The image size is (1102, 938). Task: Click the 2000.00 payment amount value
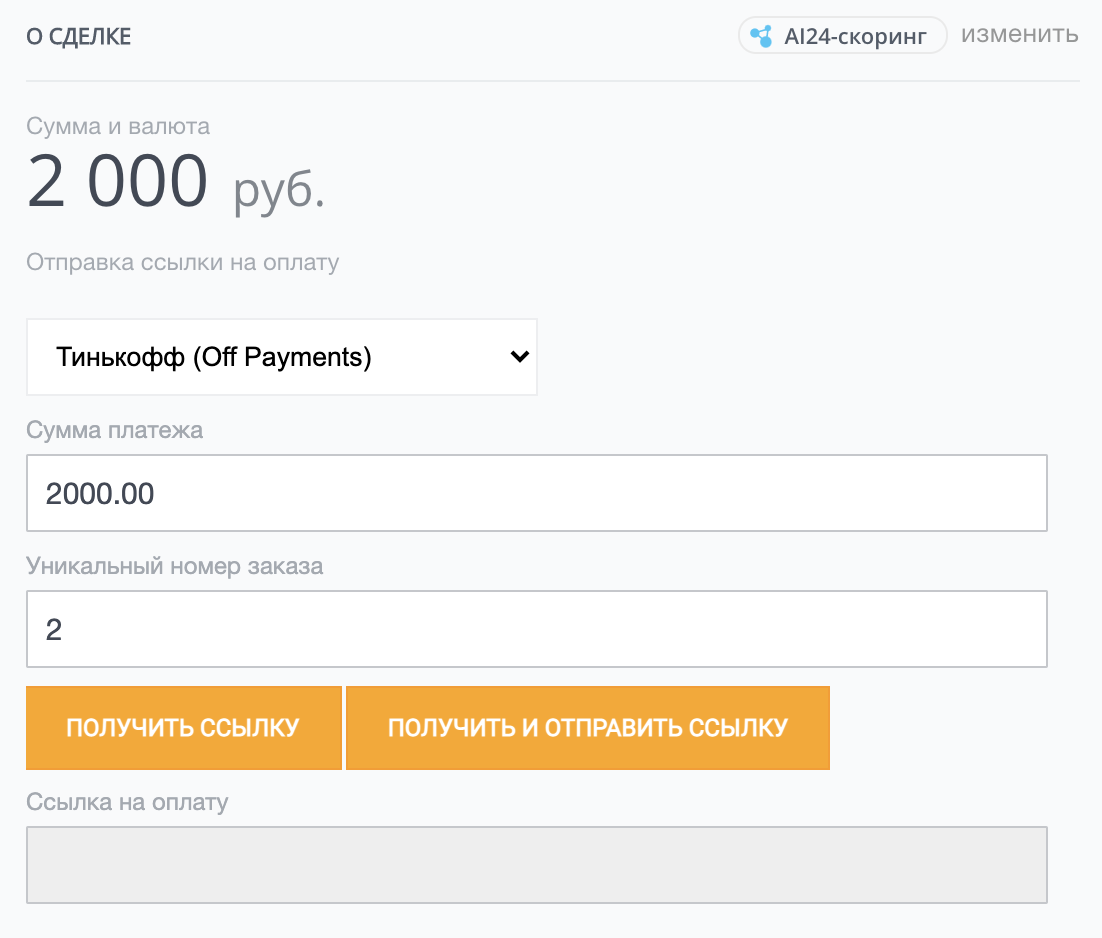tap(98, 492)
